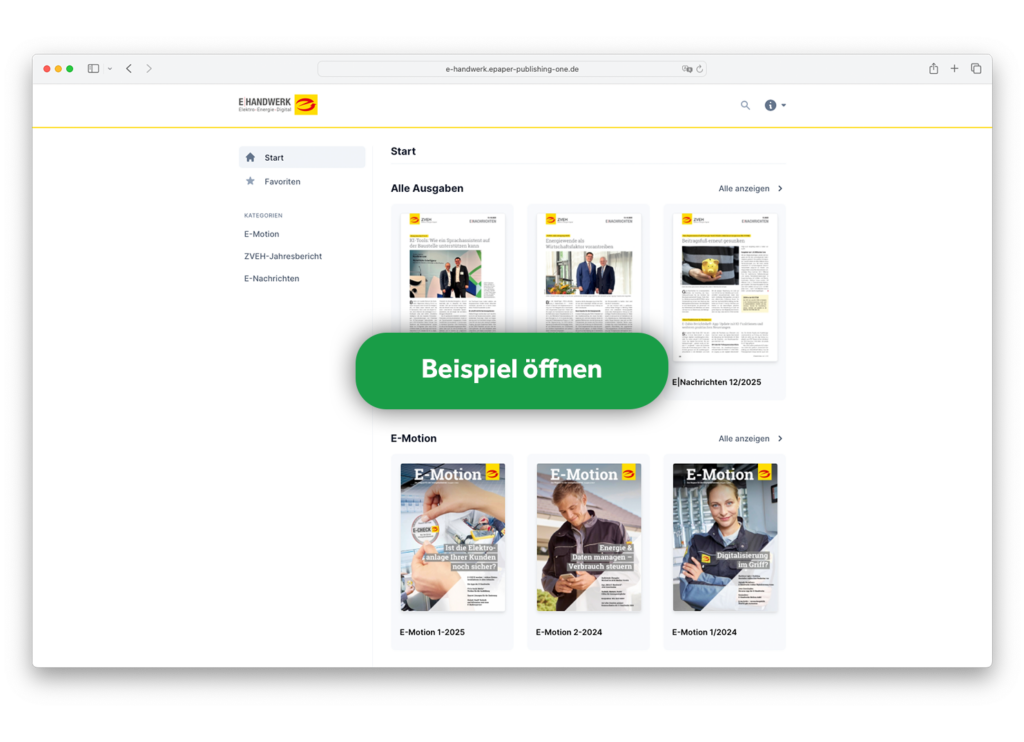Click the browser share icon

coord(933,69)
